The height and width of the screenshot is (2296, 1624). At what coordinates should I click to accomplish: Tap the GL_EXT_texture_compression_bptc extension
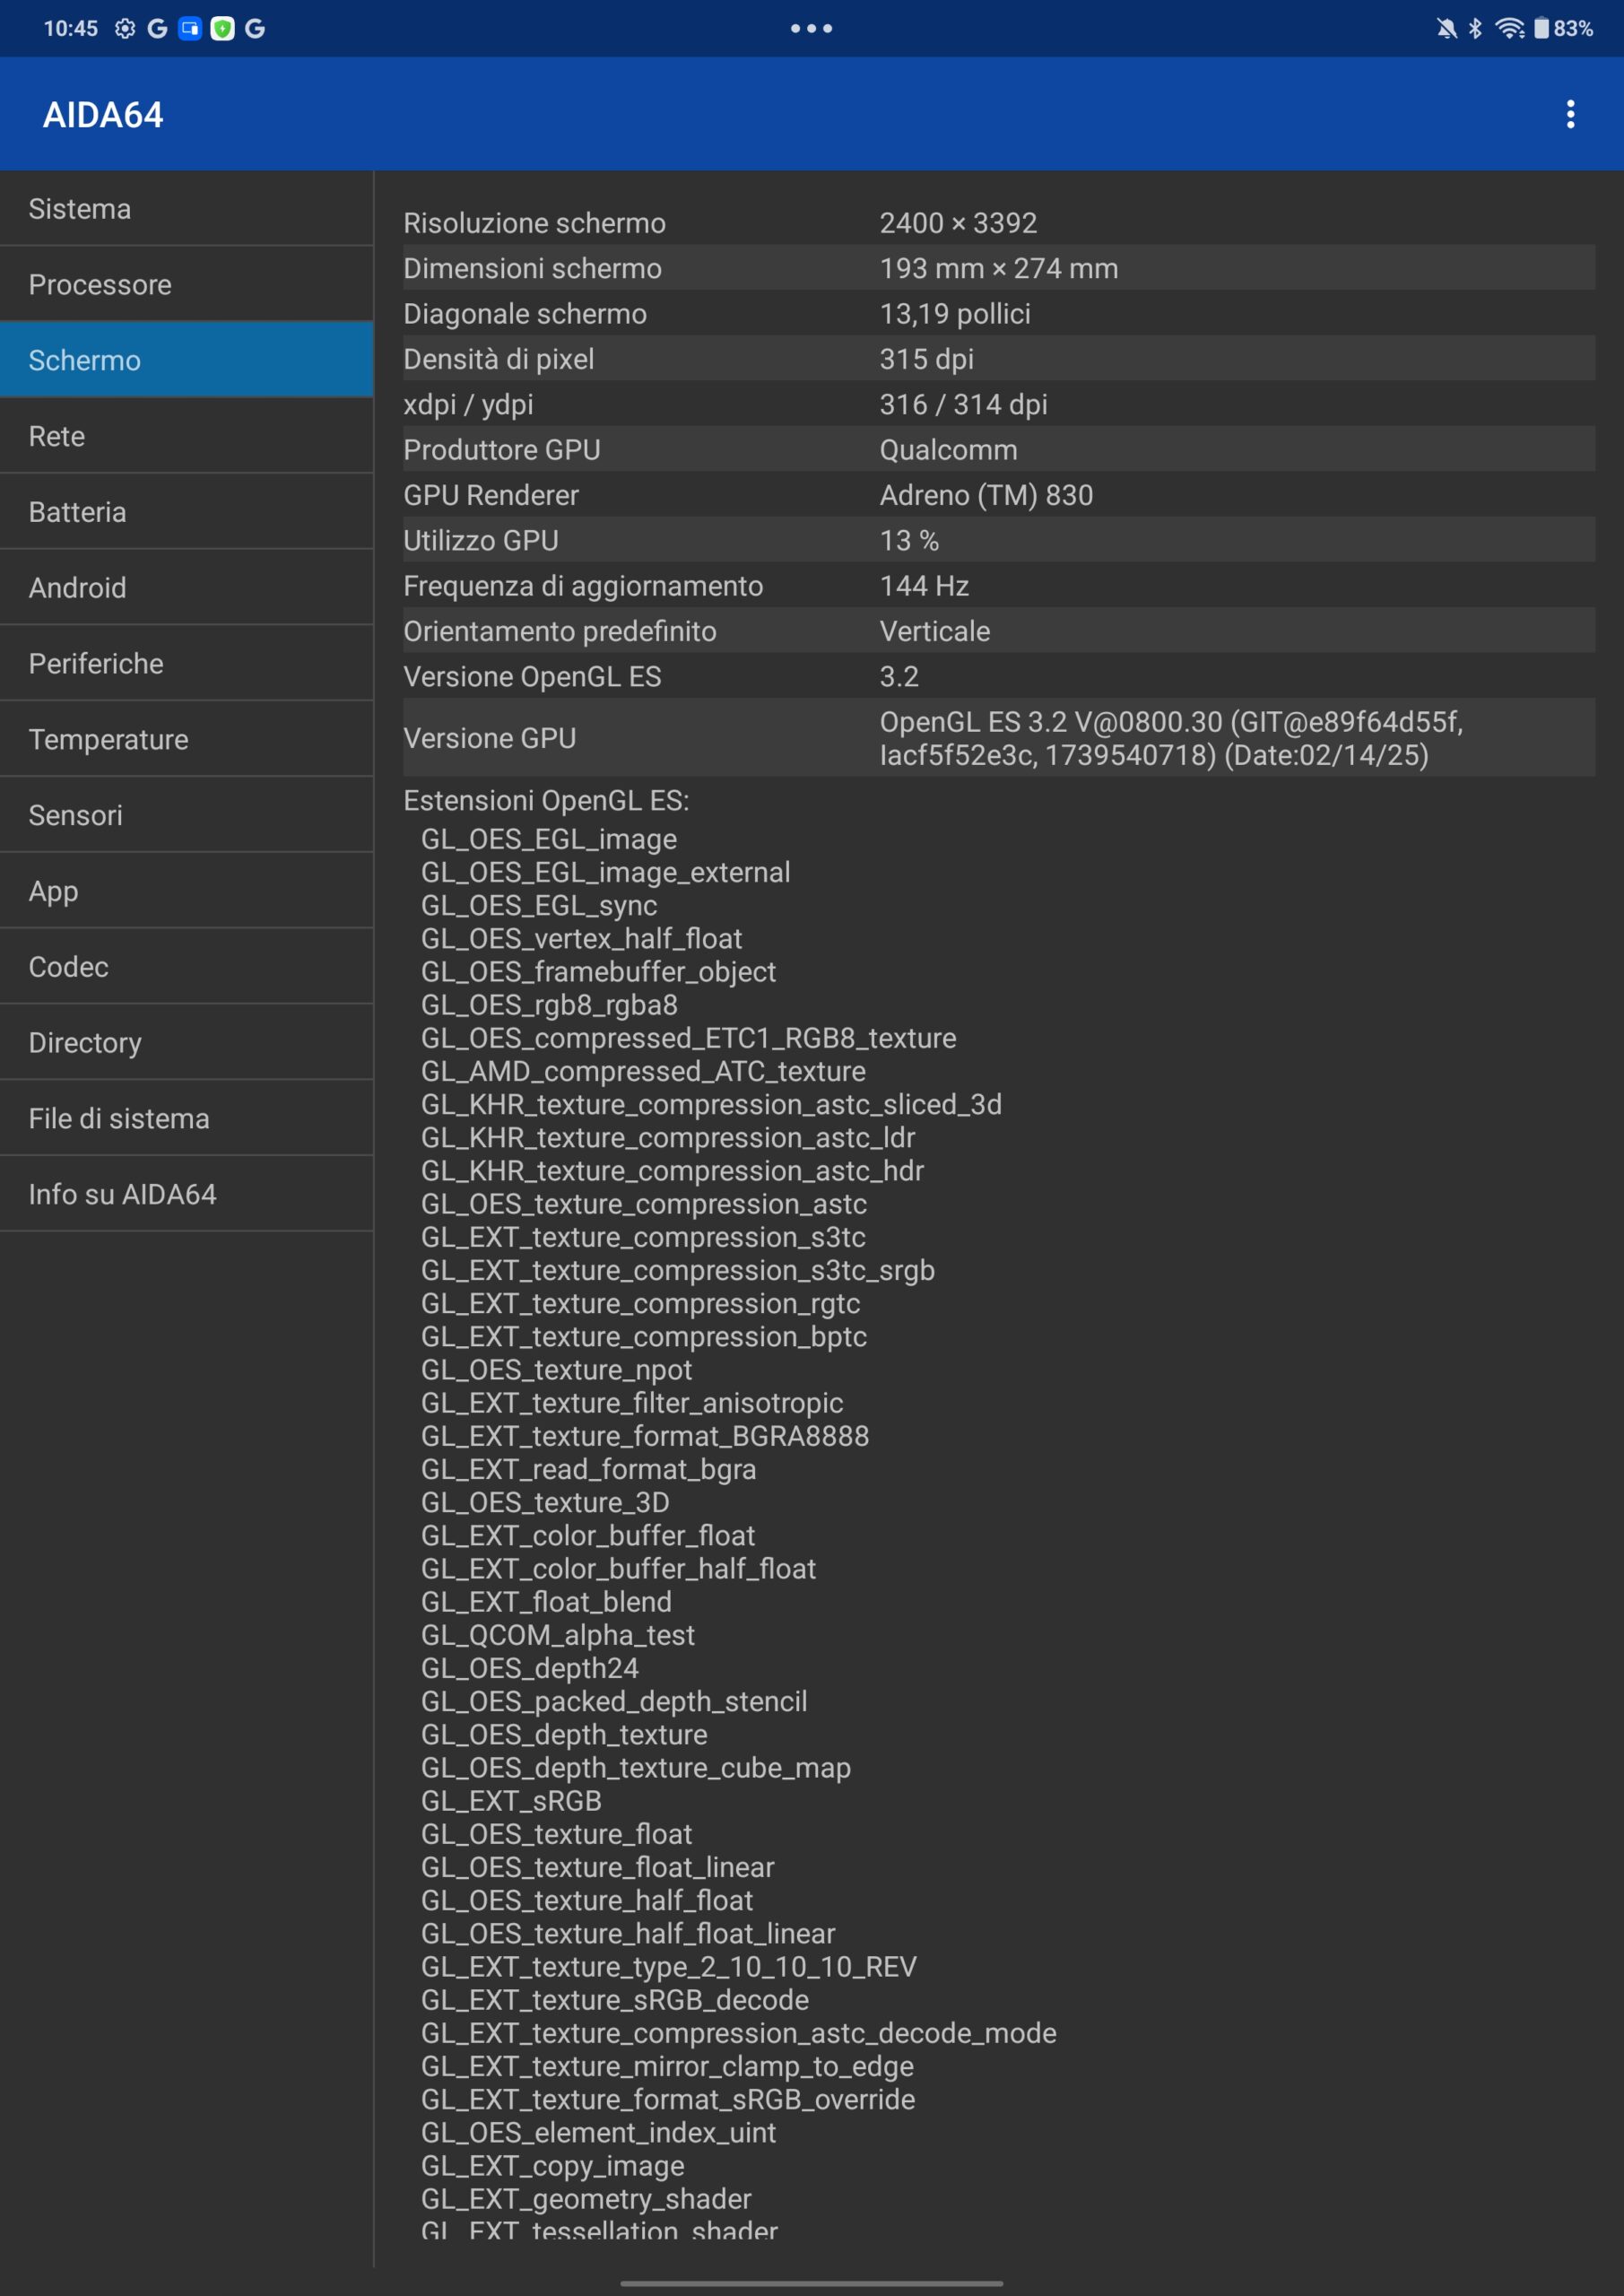point(644,1337)
